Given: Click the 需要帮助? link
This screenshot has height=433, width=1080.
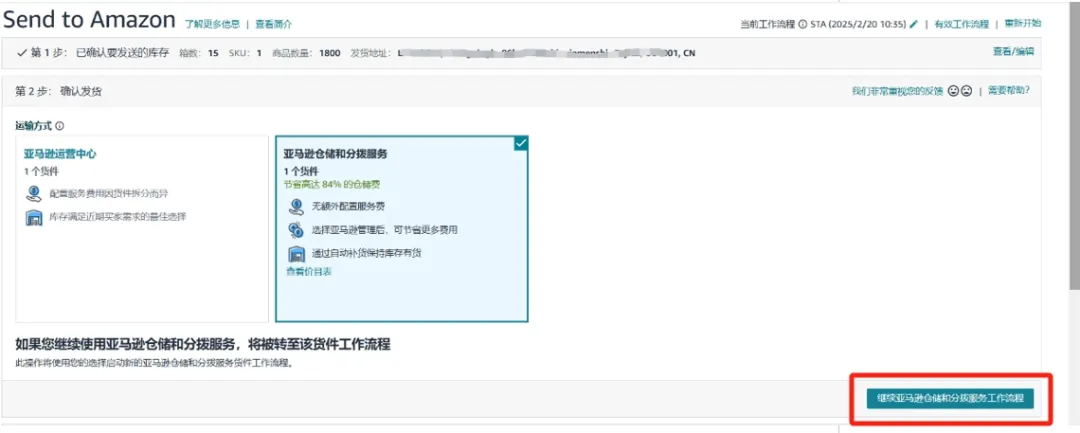Looking at the screenshot, I should [1008, 91].
